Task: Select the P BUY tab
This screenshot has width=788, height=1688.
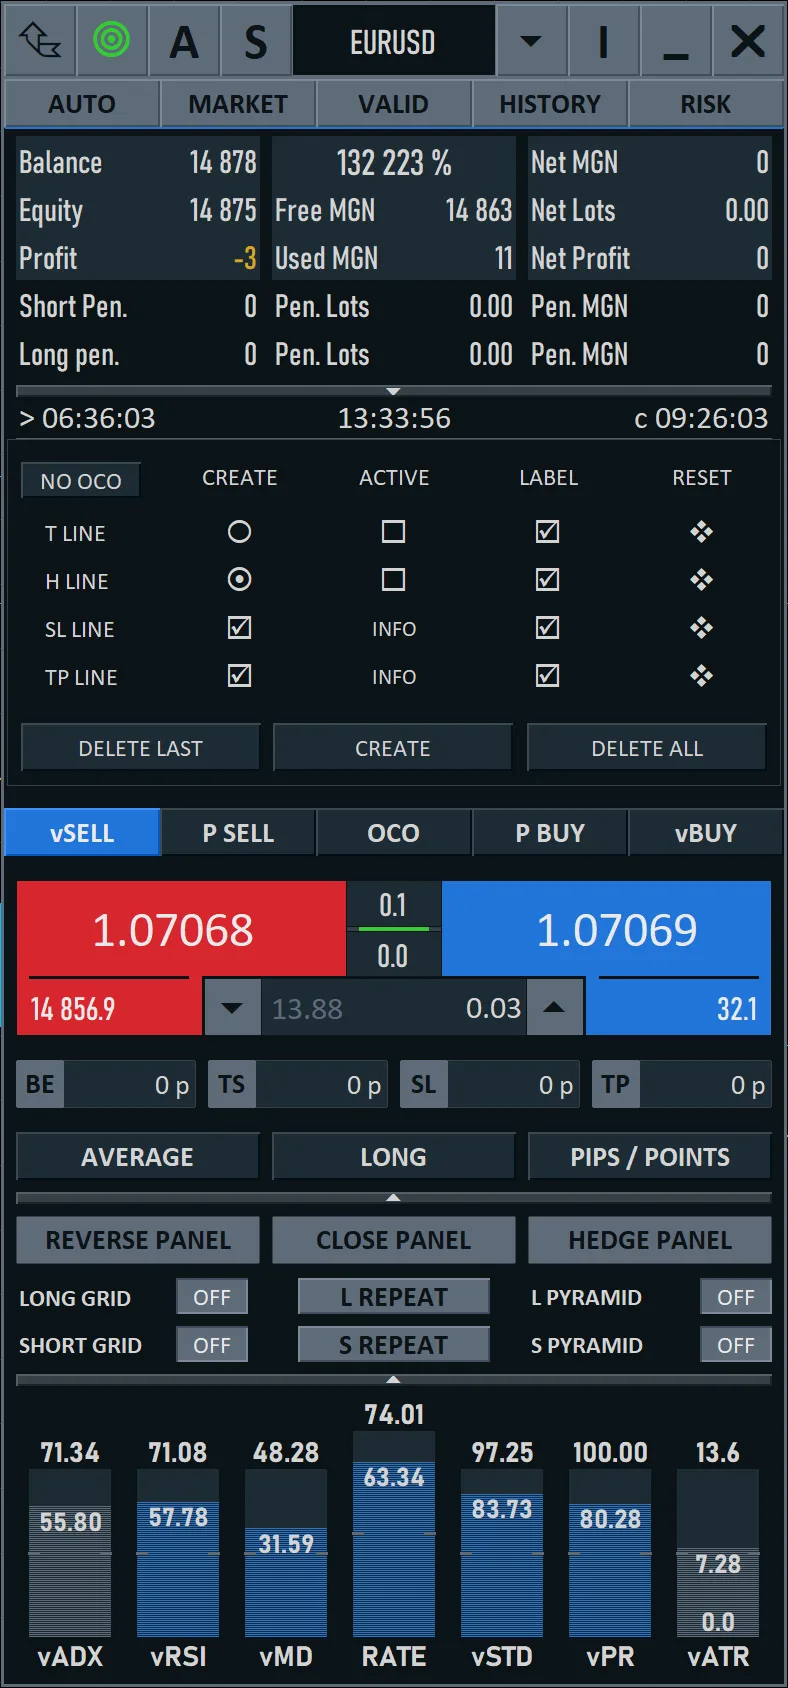Action: 550,833
